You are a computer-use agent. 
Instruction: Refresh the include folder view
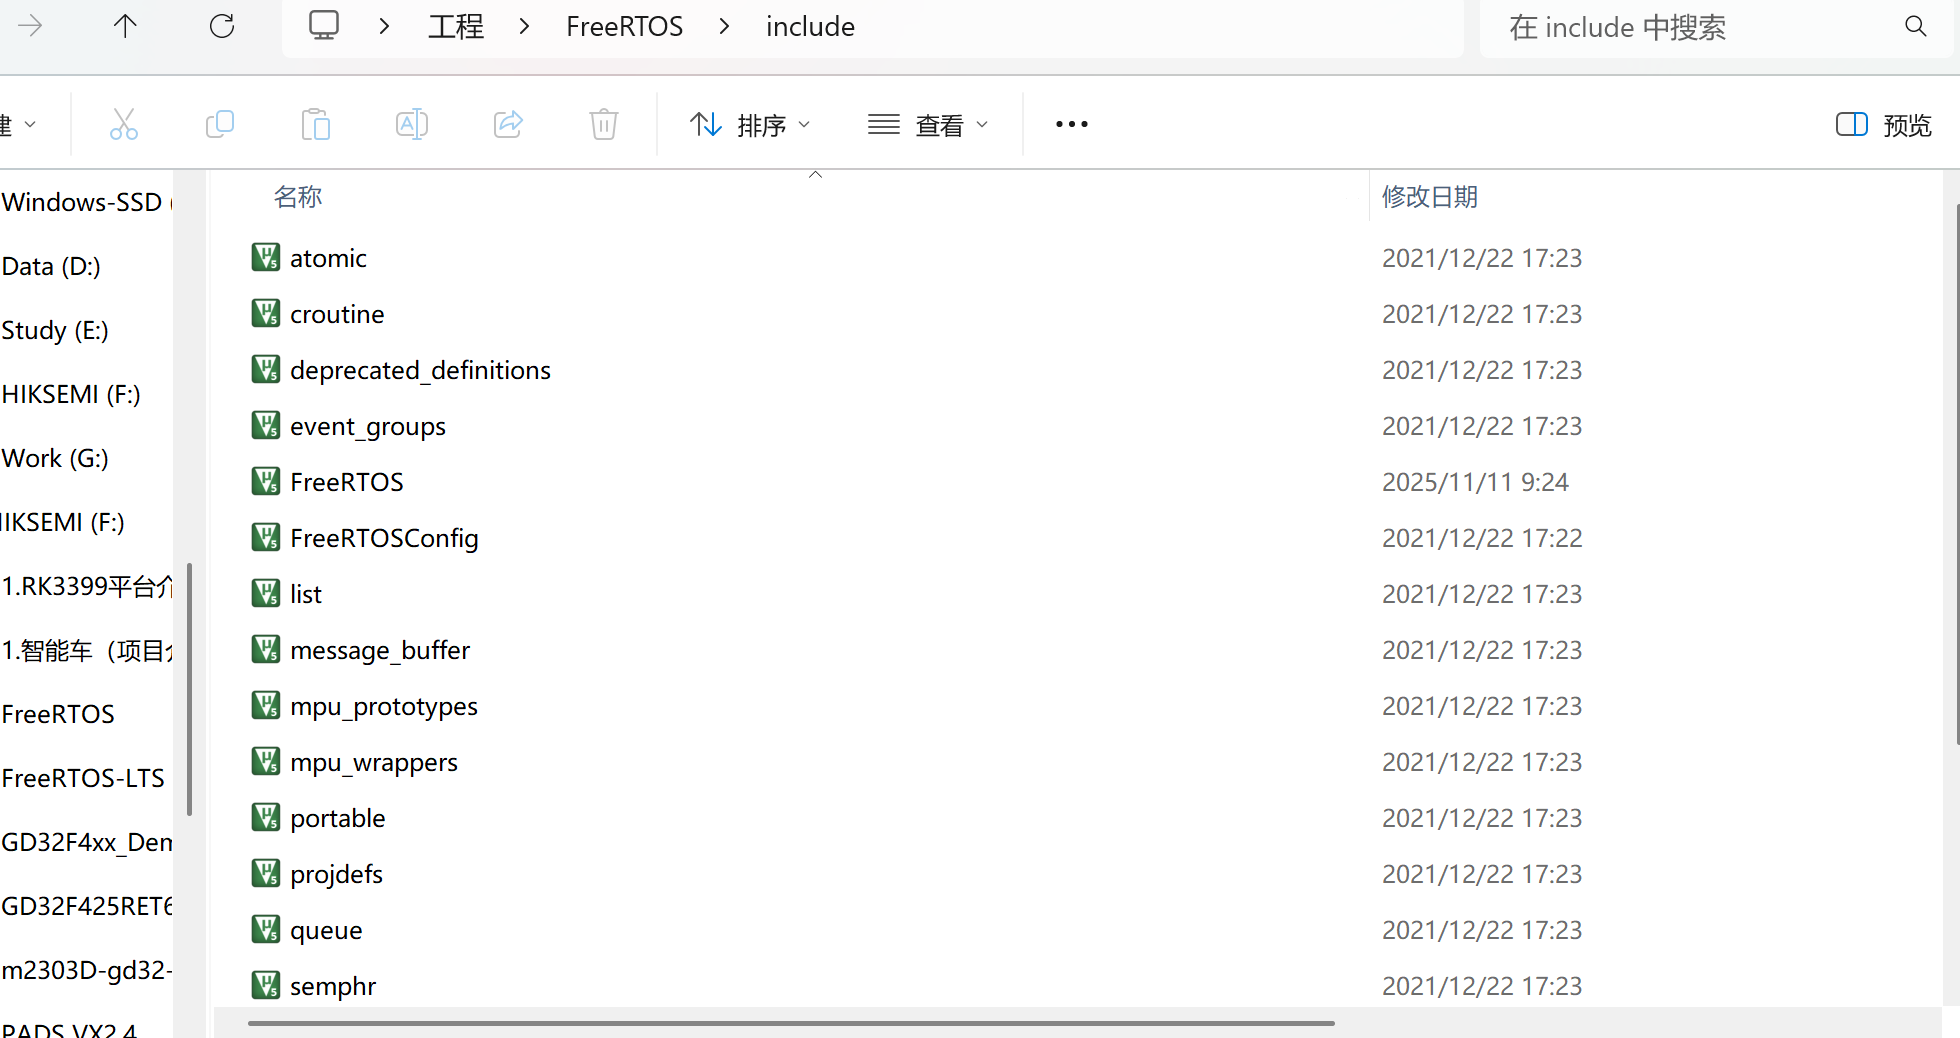222,26
